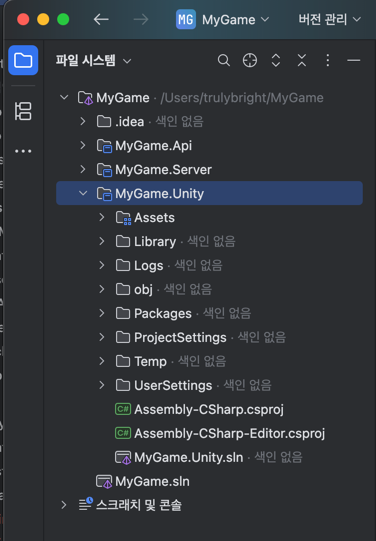Image resolution: width=376 pixels, height=541 pixels.
Task: Click Assembly-CSharp.csproj C# file icon
Action: pyautogui.click(x=123, y=410)
